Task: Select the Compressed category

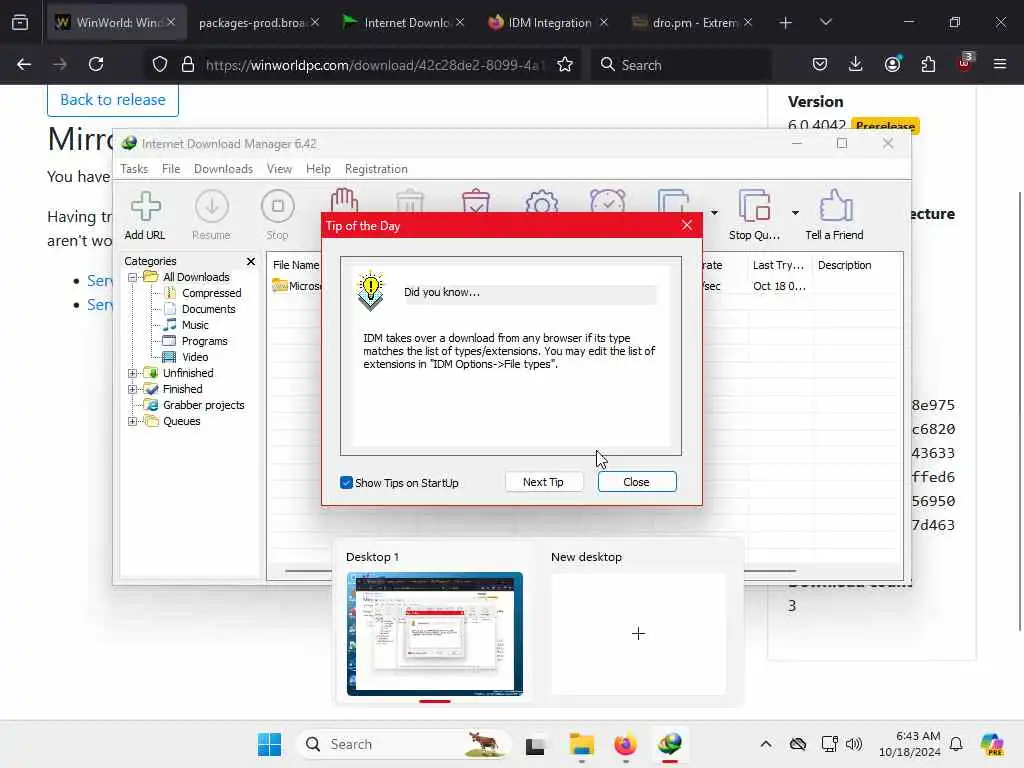Action: tap(211, 293)
